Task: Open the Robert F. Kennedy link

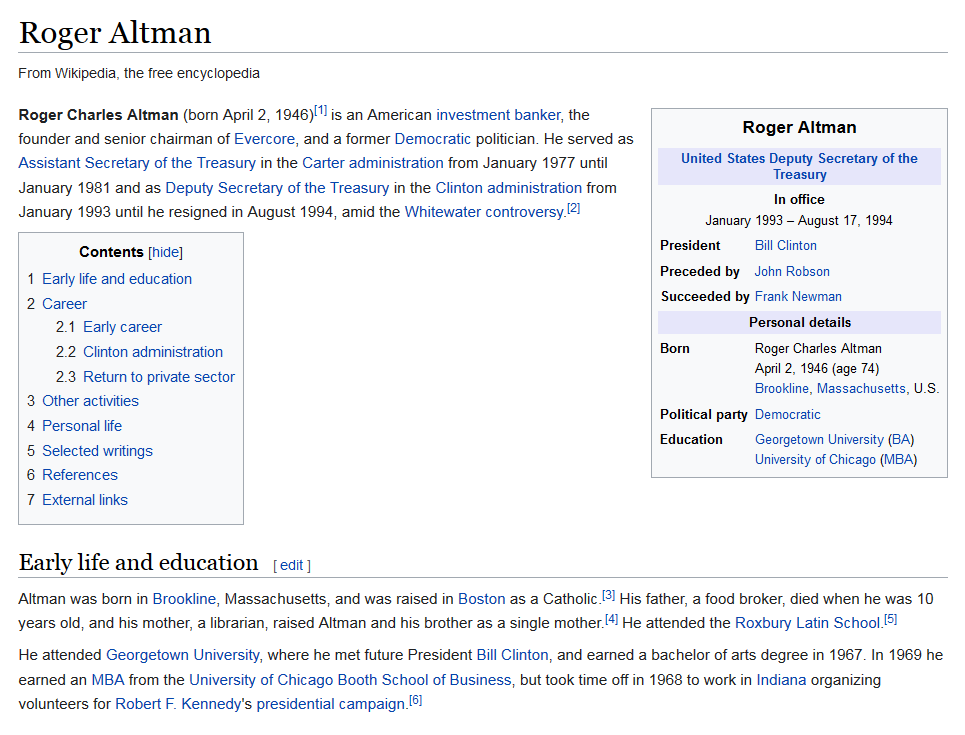Action: pos(178,704)
